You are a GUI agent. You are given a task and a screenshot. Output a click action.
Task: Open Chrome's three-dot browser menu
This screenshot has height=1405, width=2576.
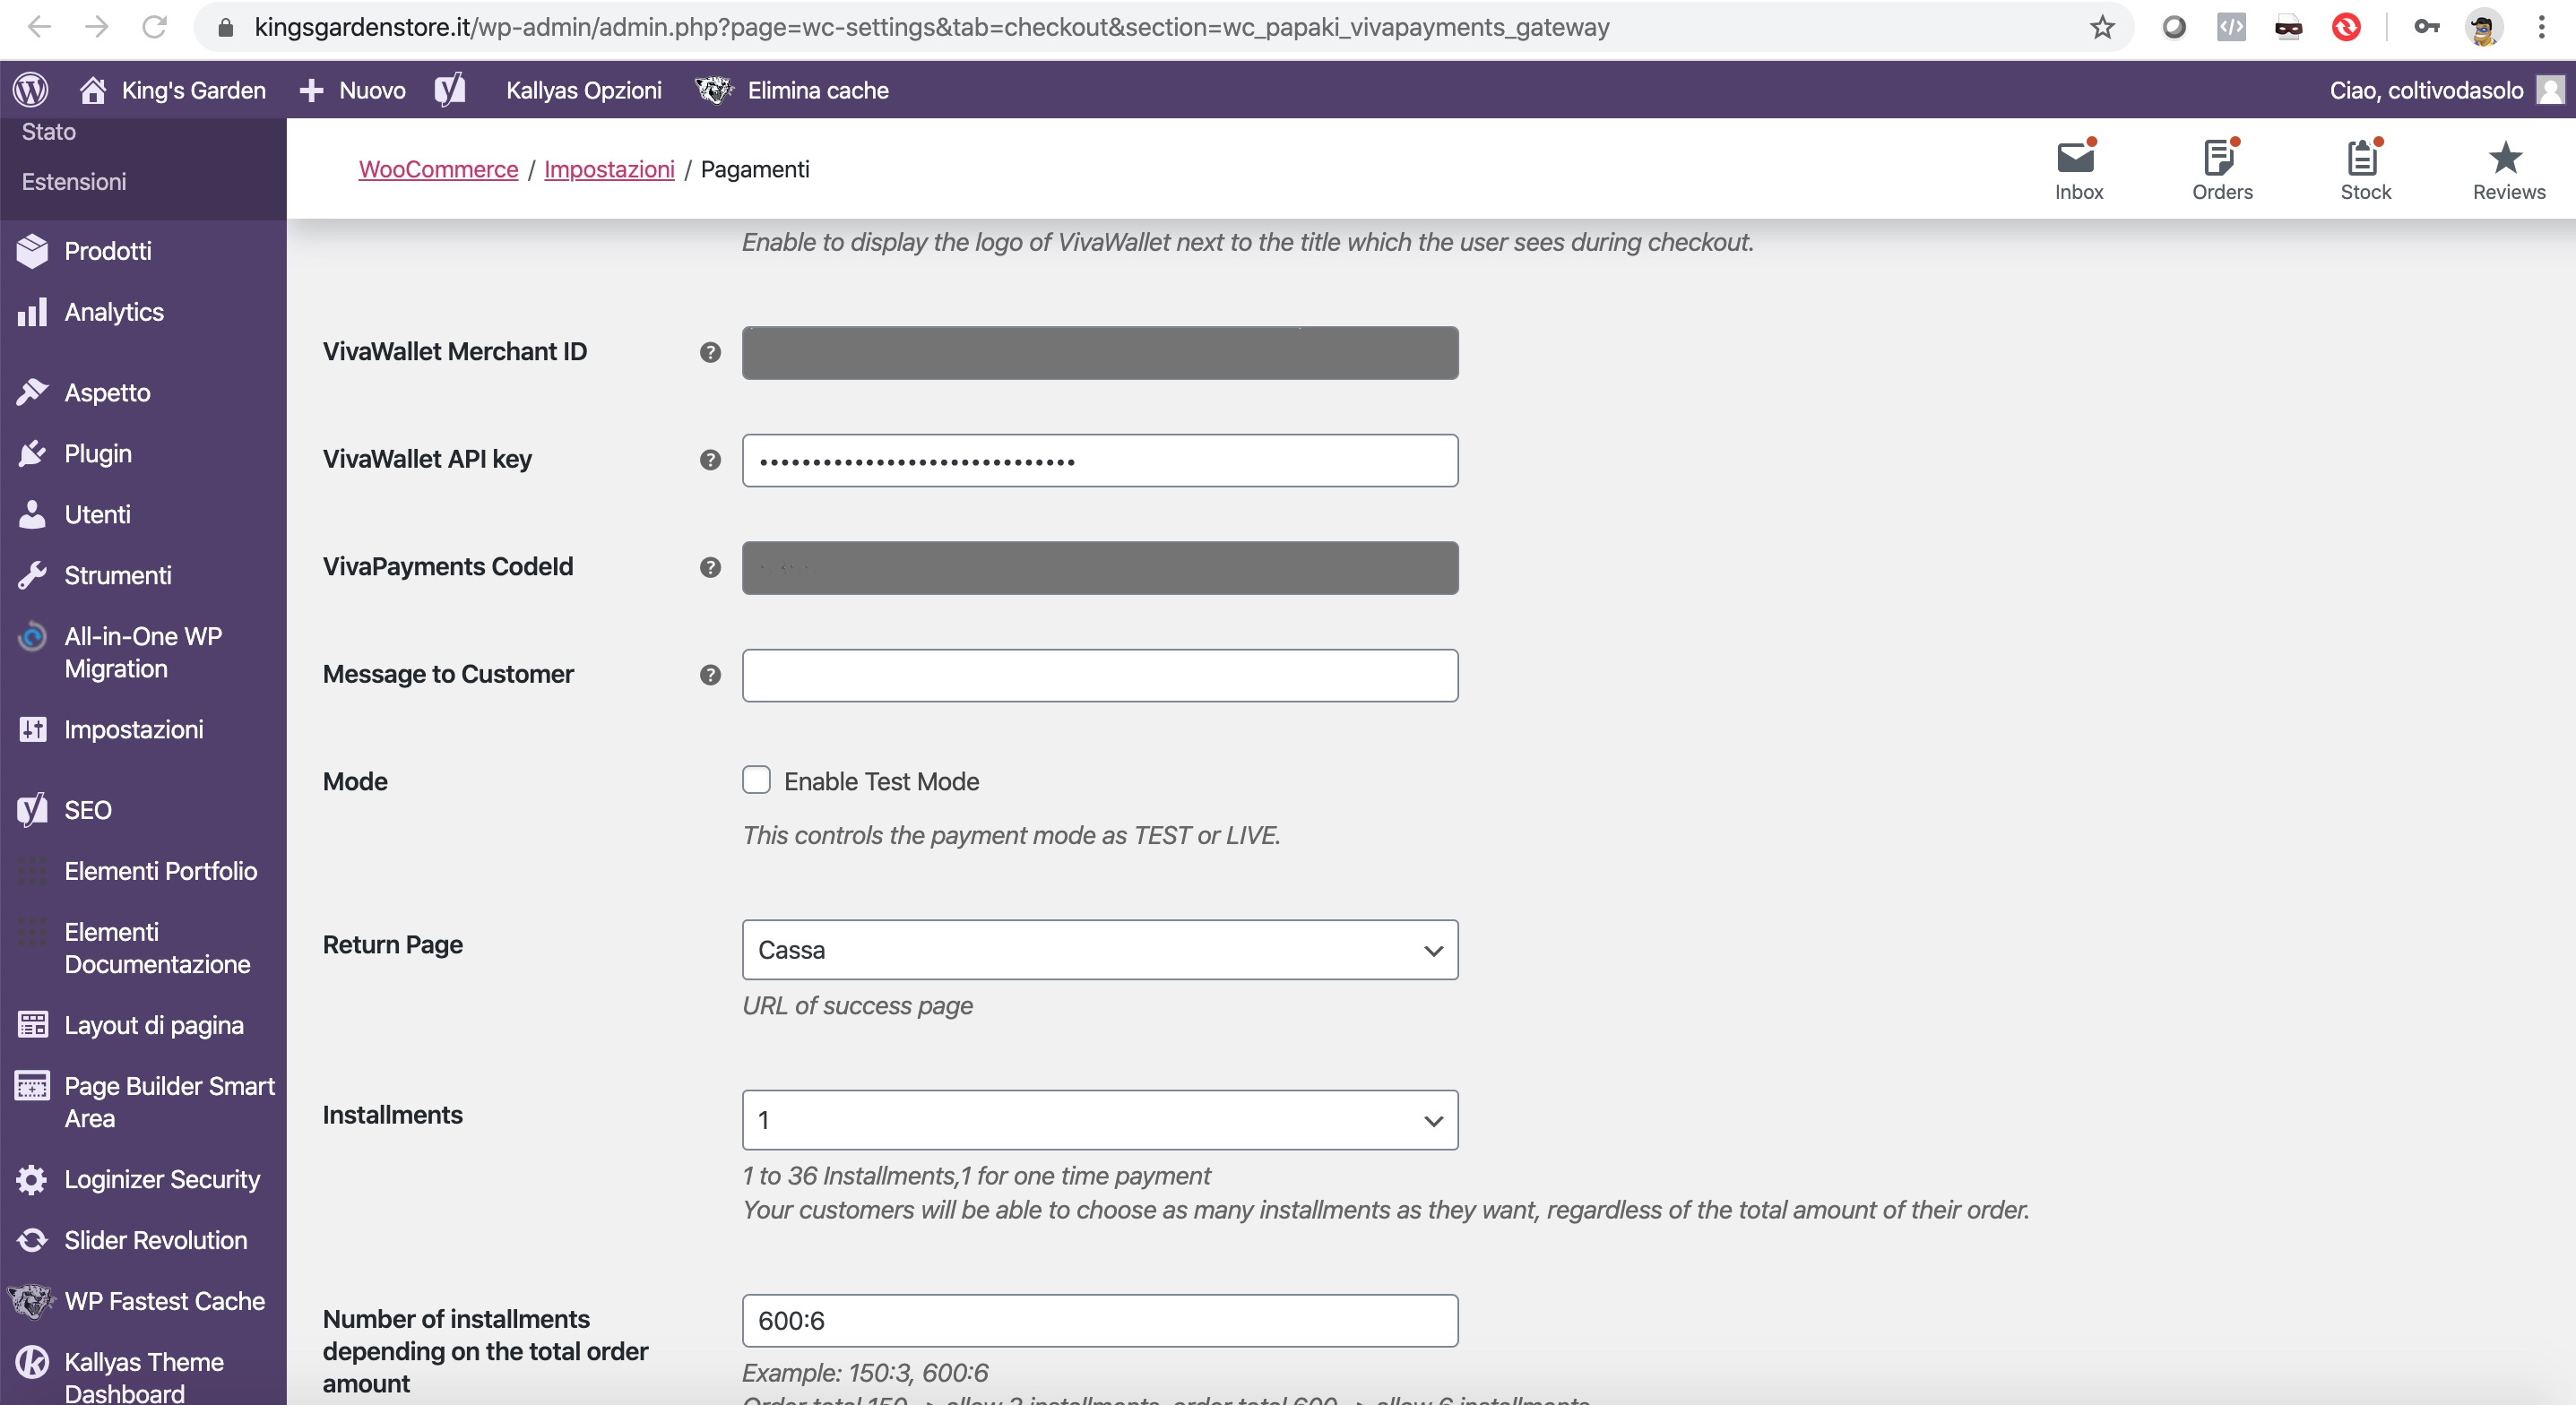[2541, 27]
